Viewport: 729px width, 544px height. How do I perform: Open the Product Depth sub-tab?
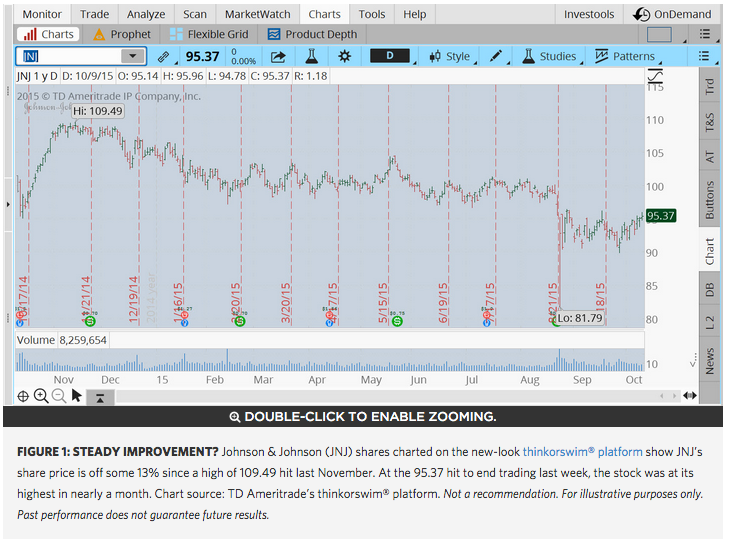[x=312, y=34]
